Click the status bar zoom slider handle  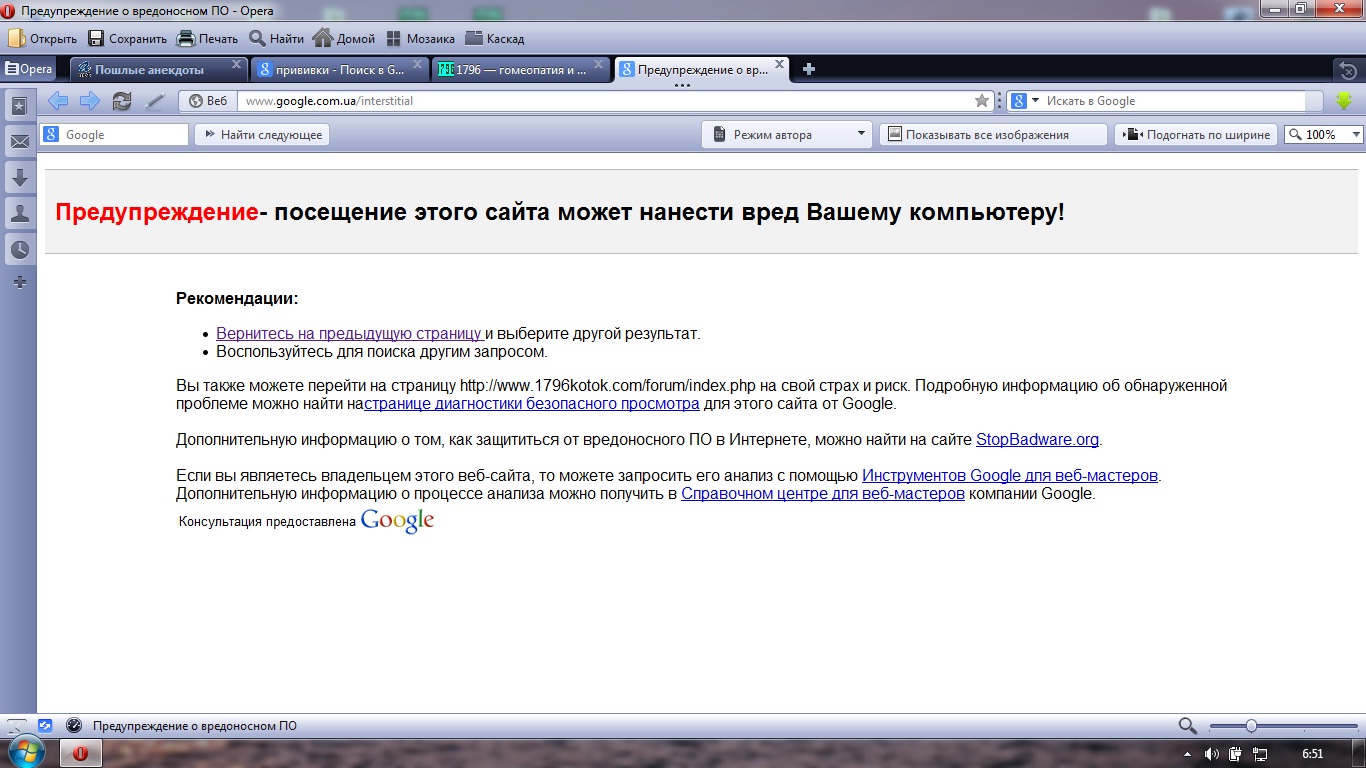(x=1251, y=726)
